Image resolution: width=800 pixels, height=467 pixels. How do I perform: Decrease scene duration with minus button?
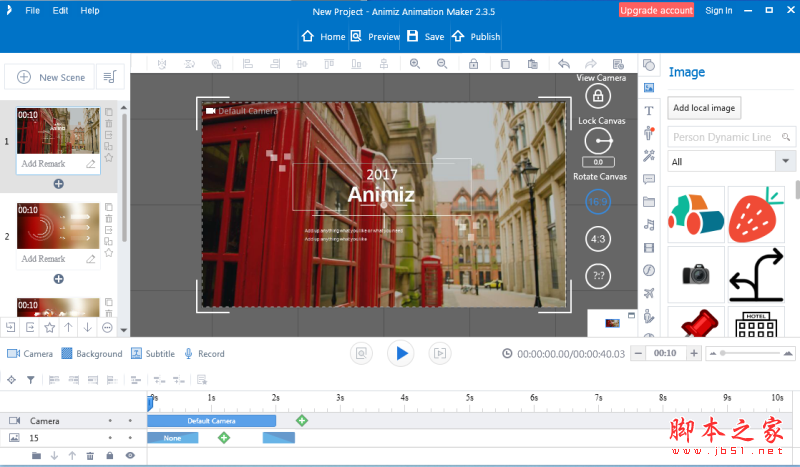tap(638, 353)
